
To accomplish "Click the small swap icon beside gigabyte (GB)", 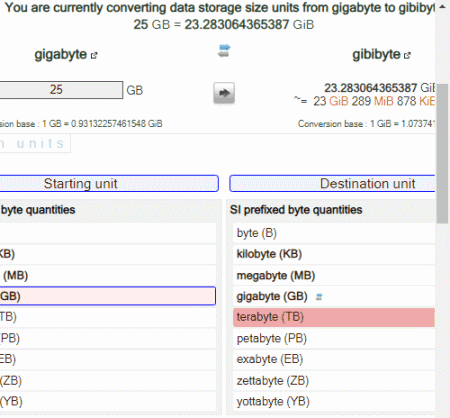I will [x=319, y=296].
